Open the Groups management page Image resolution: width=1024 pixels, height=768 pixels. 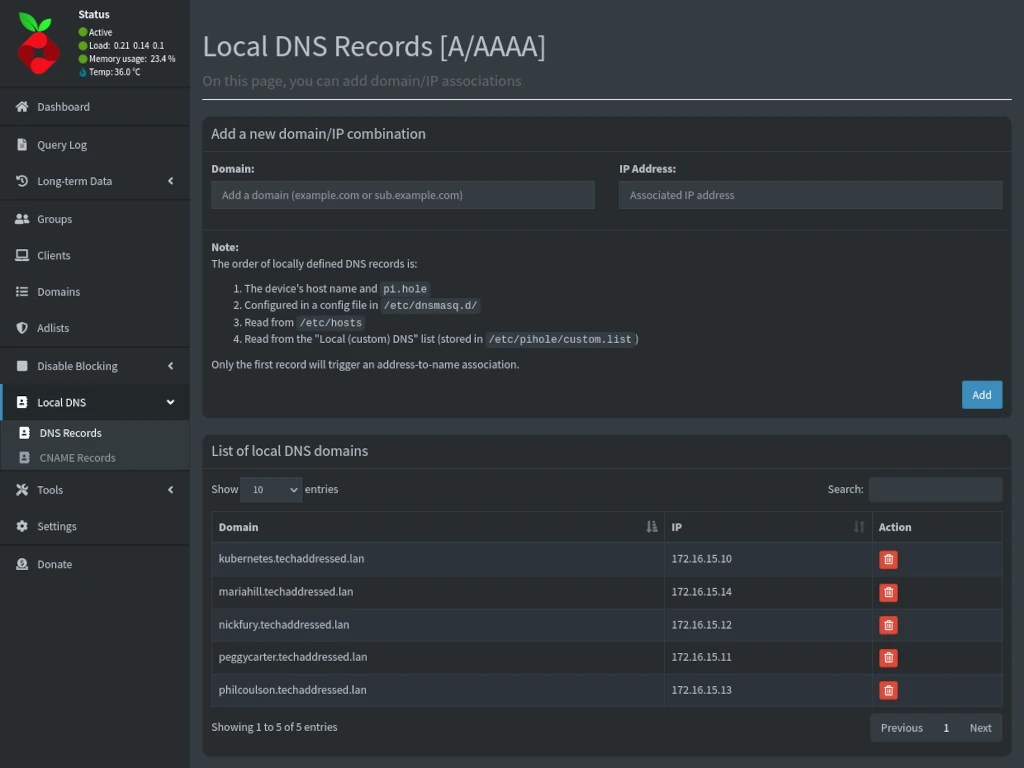click(x=55, y=219)
